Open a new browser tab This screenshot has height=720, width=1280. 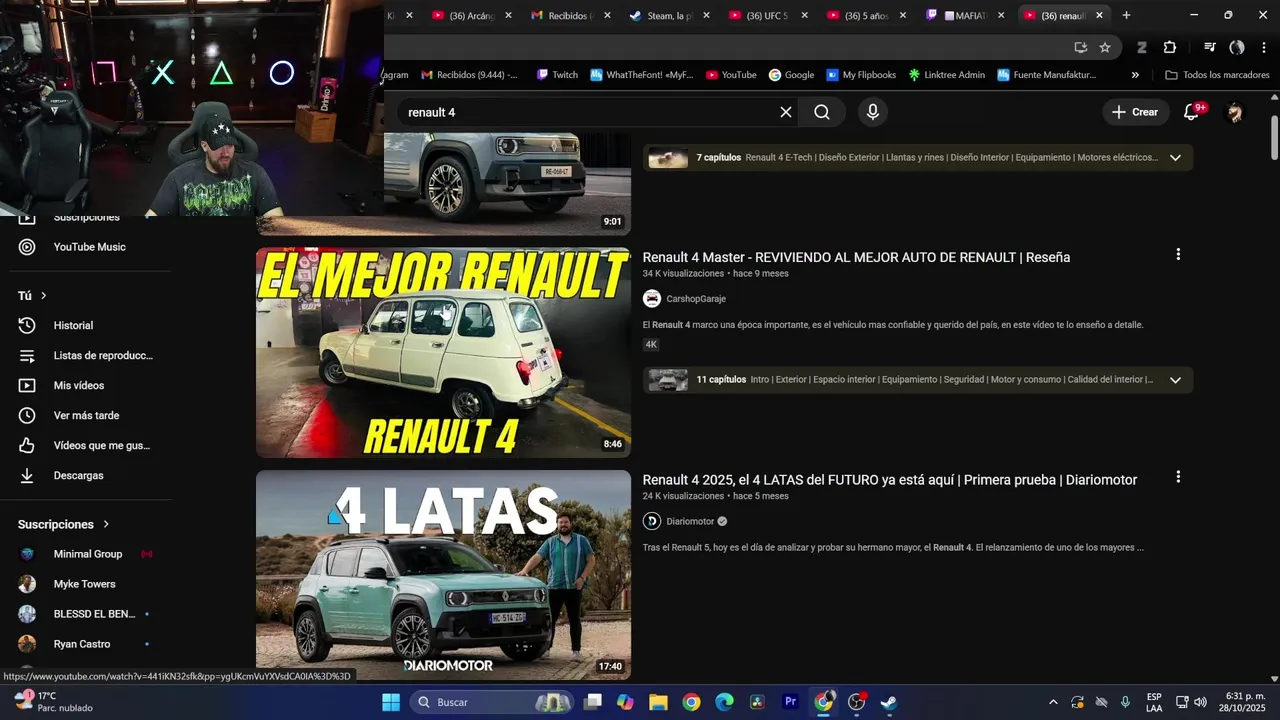tap(1126, 15)
